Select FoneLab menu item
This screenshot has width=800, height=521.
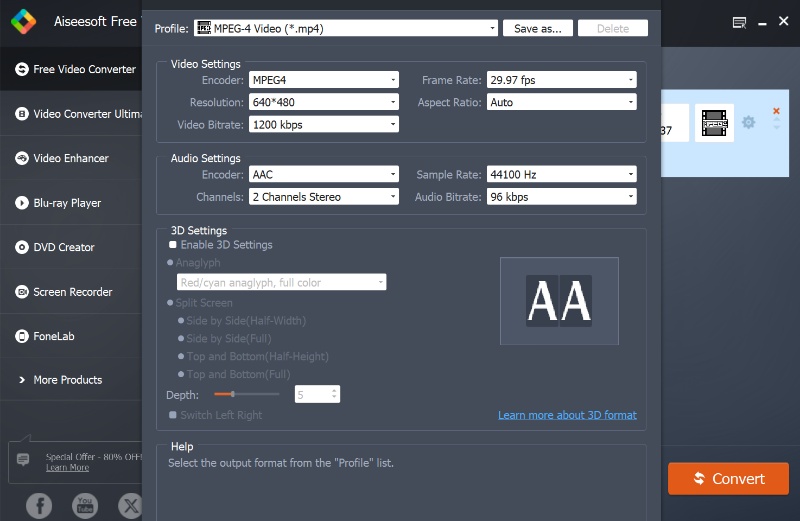(x=71, y=336)
